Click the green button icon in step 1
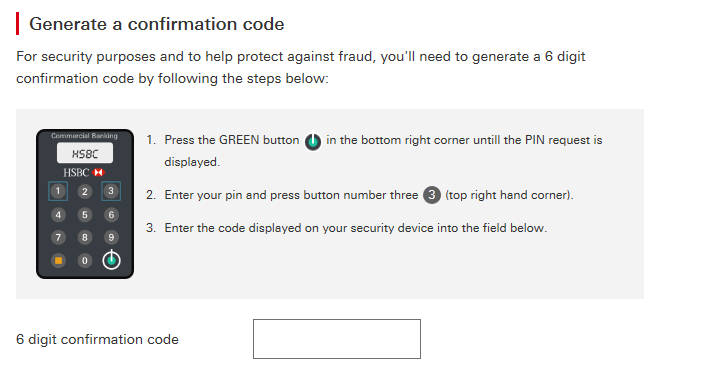 point(313,142)
